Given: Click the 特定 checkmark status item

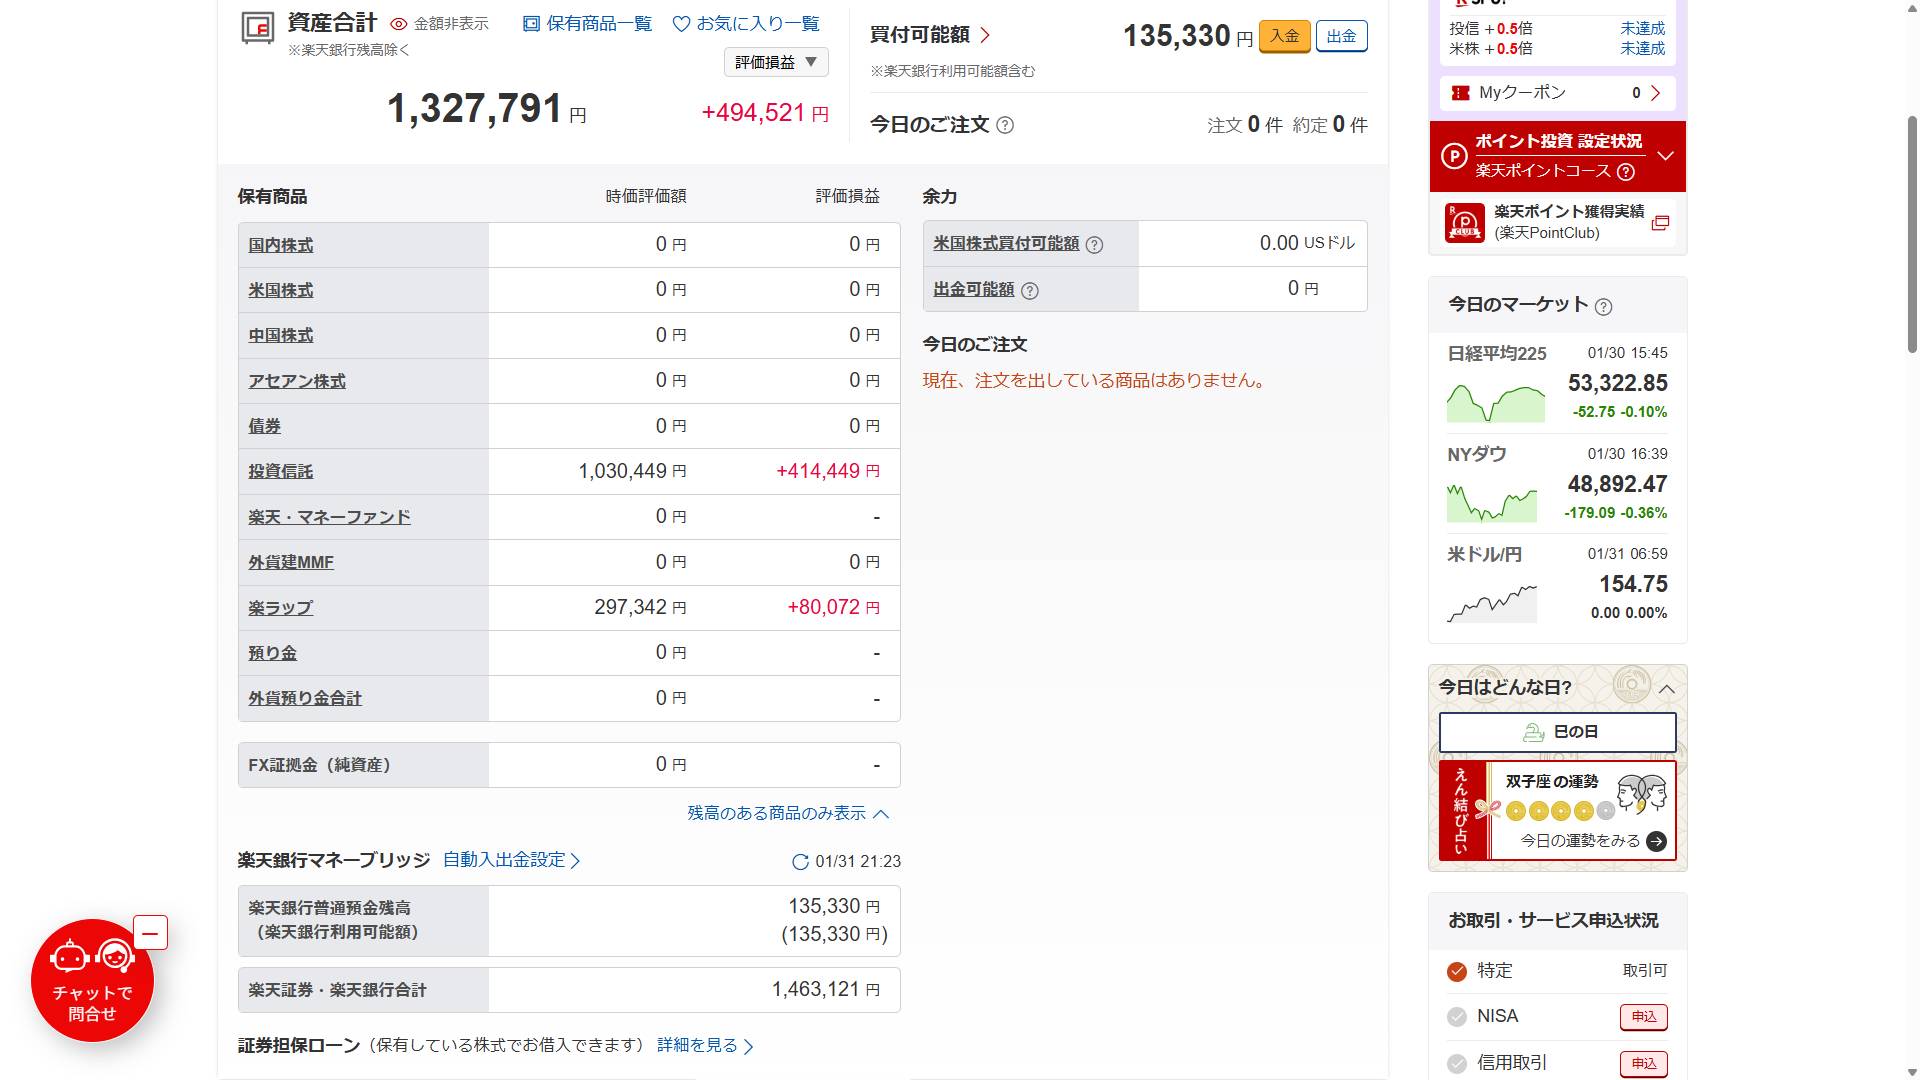Looking at the screenshot, I should click(x=1457, y=971).
